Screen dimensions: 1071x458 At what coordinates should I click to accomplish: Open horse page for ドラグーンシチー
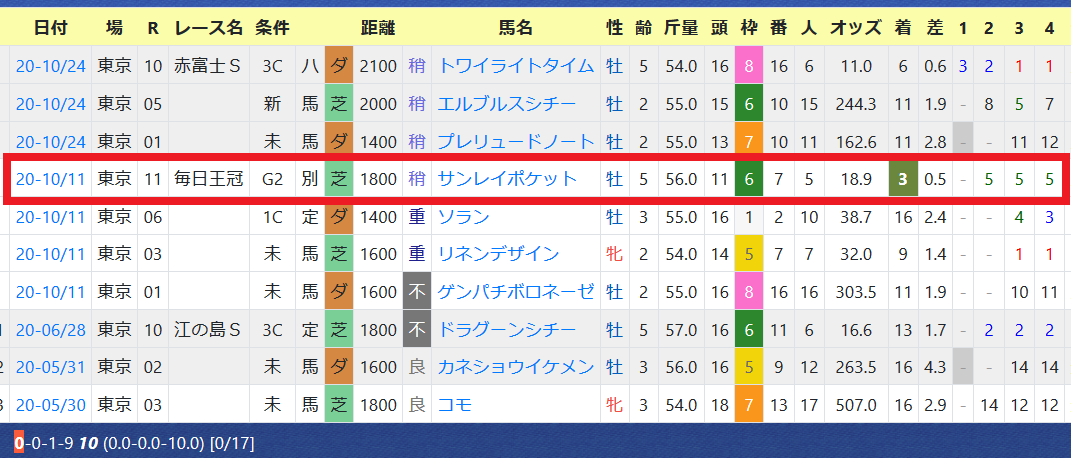coord(506,330)
